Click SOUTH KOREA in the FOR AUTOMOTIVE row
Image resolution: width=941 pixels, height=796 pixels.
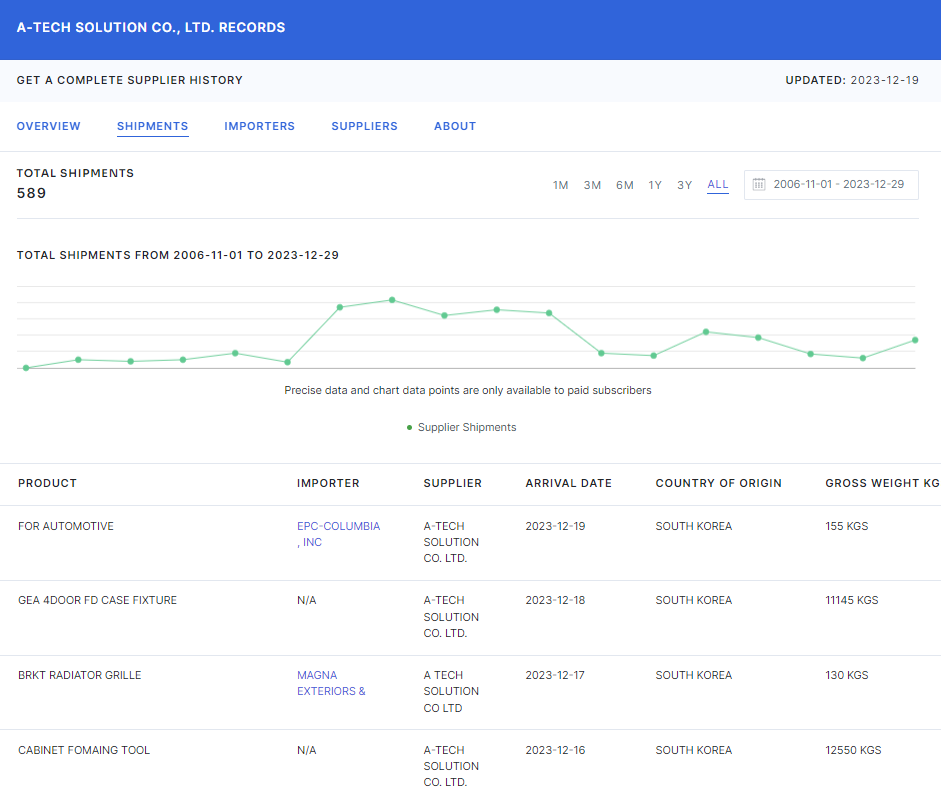pyautogui.click(x=694, y=526)
